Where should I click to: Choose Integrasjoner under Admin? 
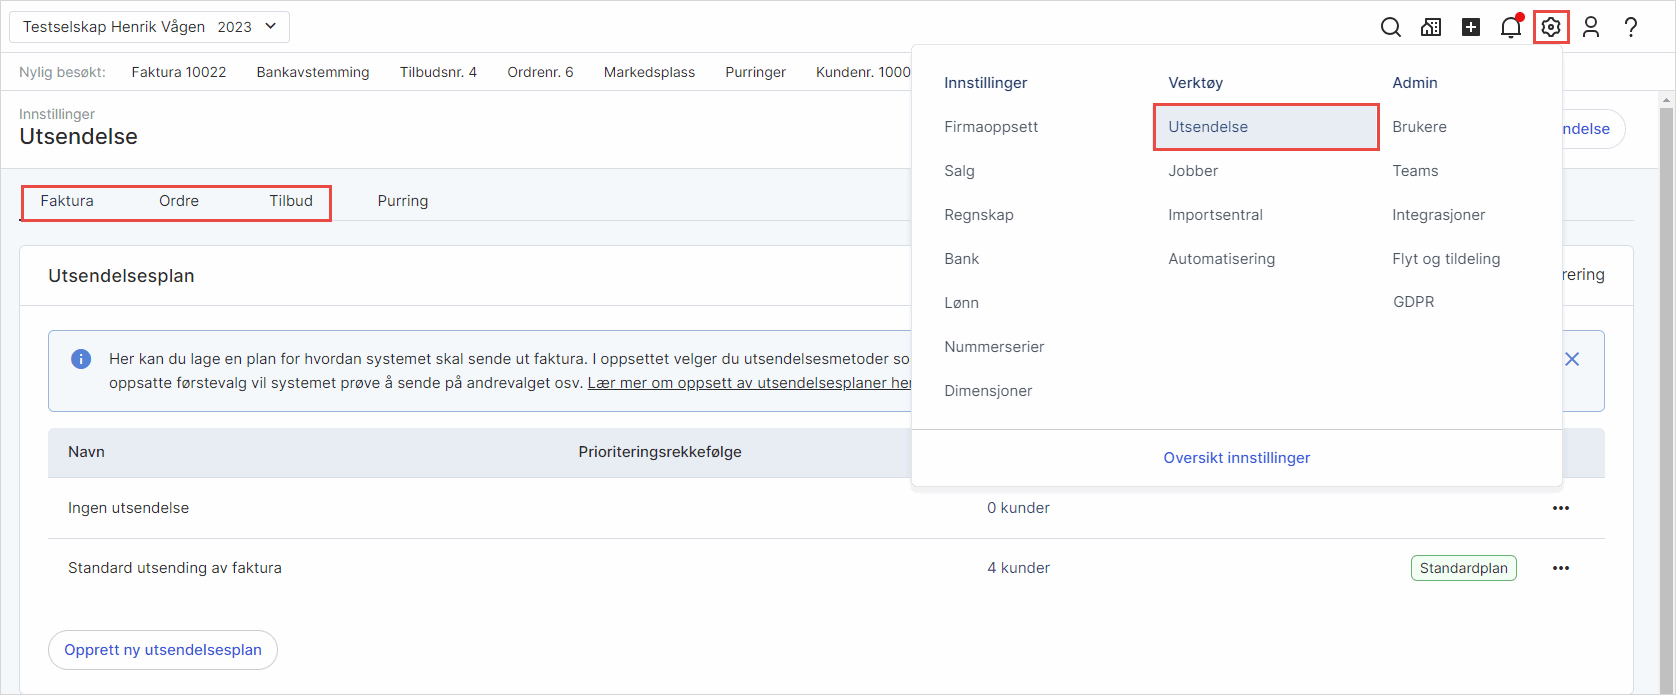[1438, 215]
